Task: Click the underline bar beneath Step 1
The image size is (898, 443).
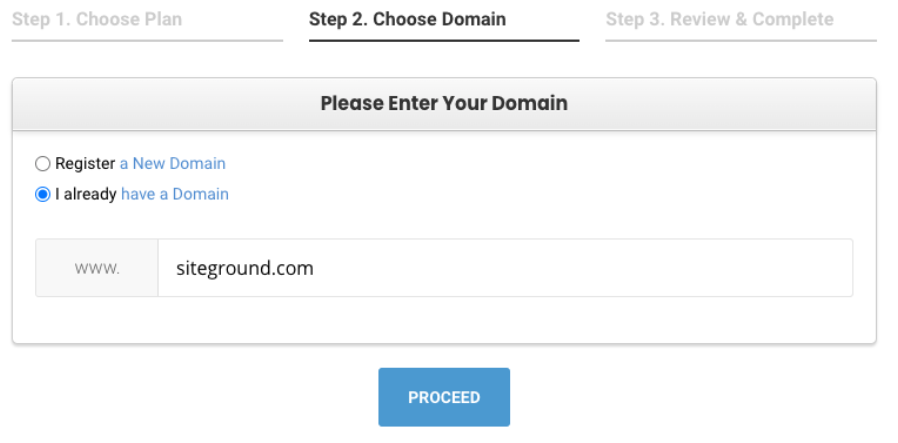Action: click(x=147, y=41)
